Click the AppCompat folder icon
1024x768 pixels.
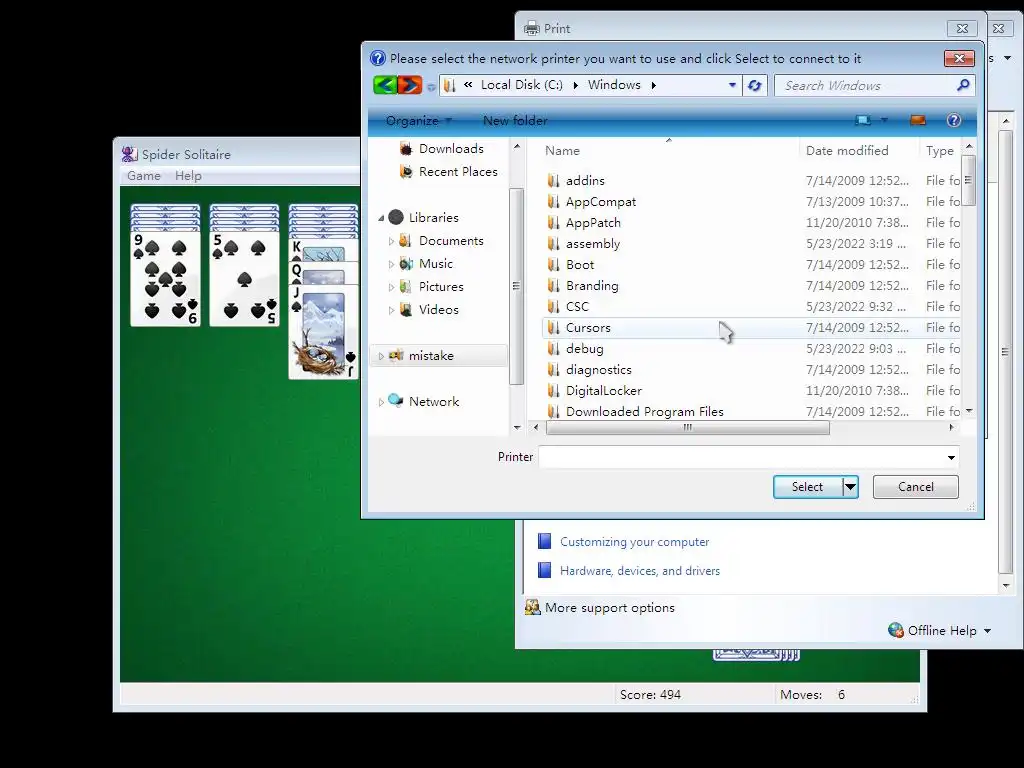tap(553, 202)
